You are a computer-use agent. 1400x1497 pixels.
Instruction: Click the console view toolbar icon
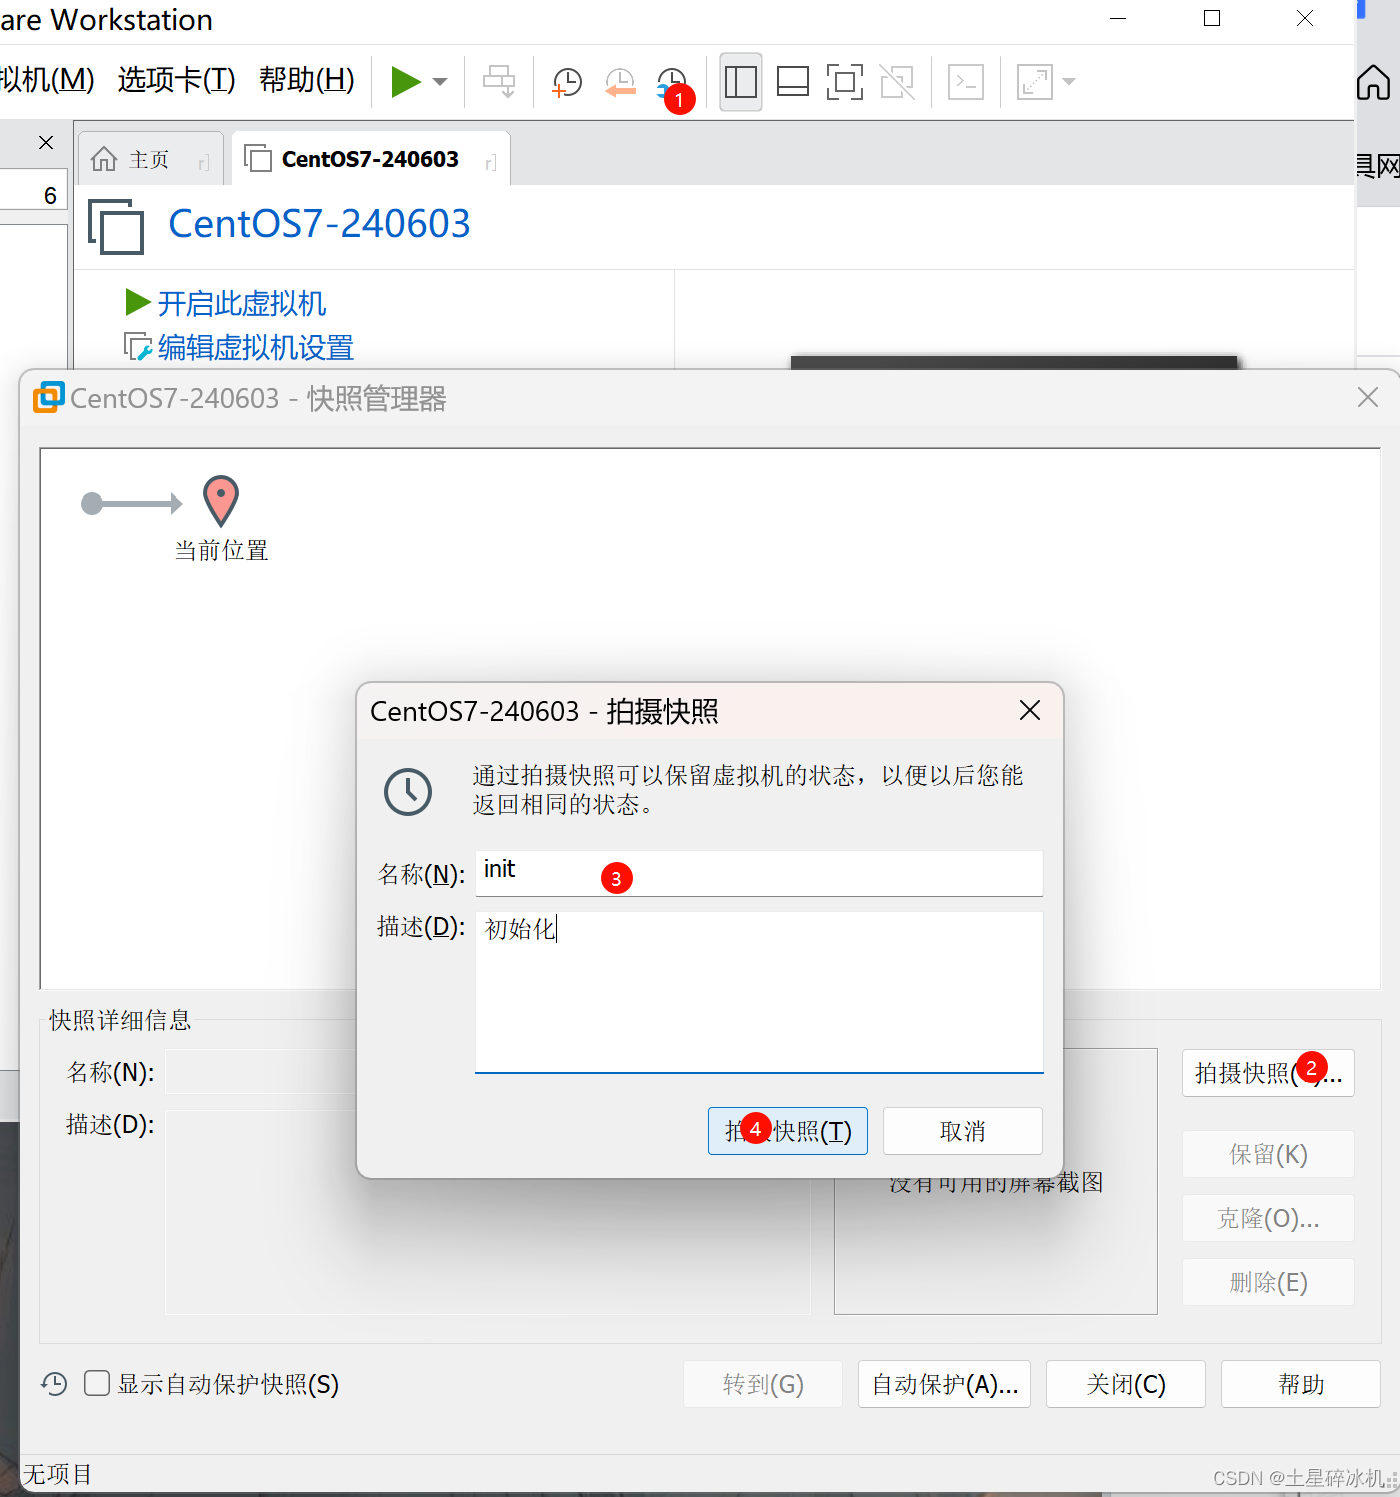point(966,82)
